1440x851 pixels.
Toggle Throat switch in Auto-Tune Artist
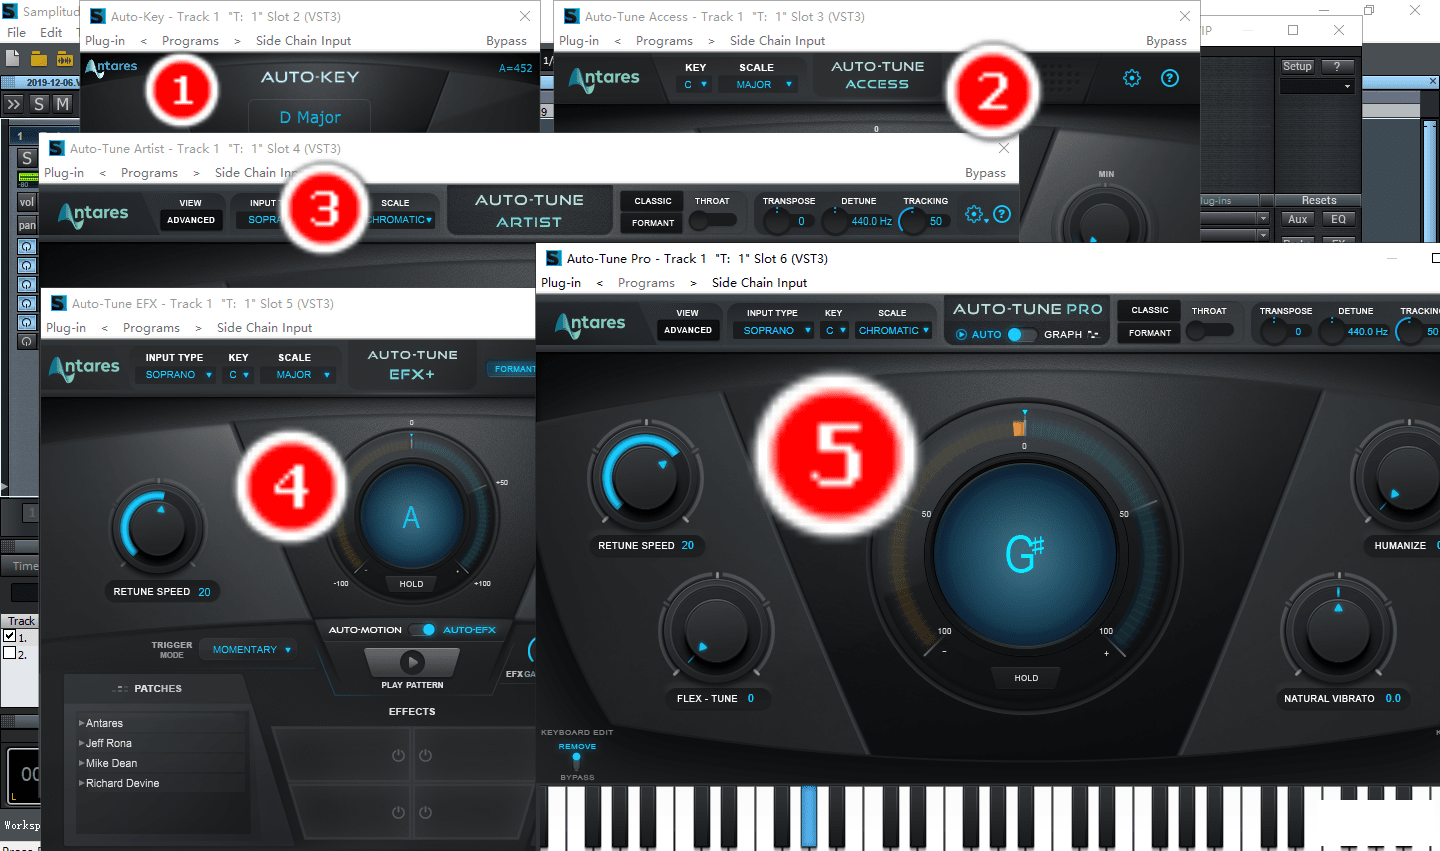[x=712, y=220]
